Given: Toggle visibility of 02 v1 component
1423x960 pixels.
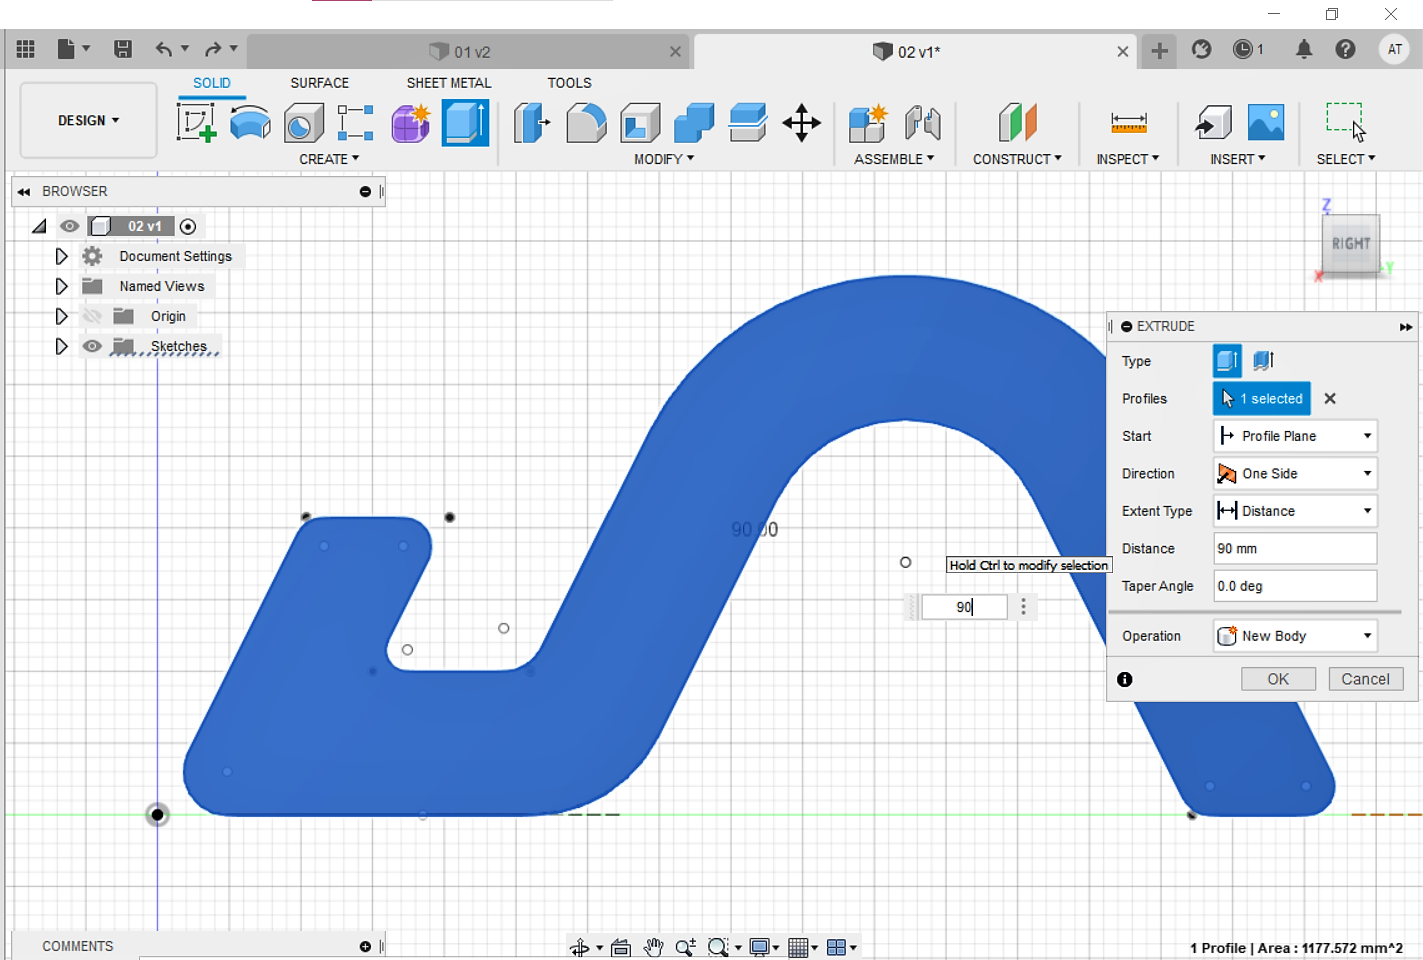Looking at the screenshot, I should (69, 226).
